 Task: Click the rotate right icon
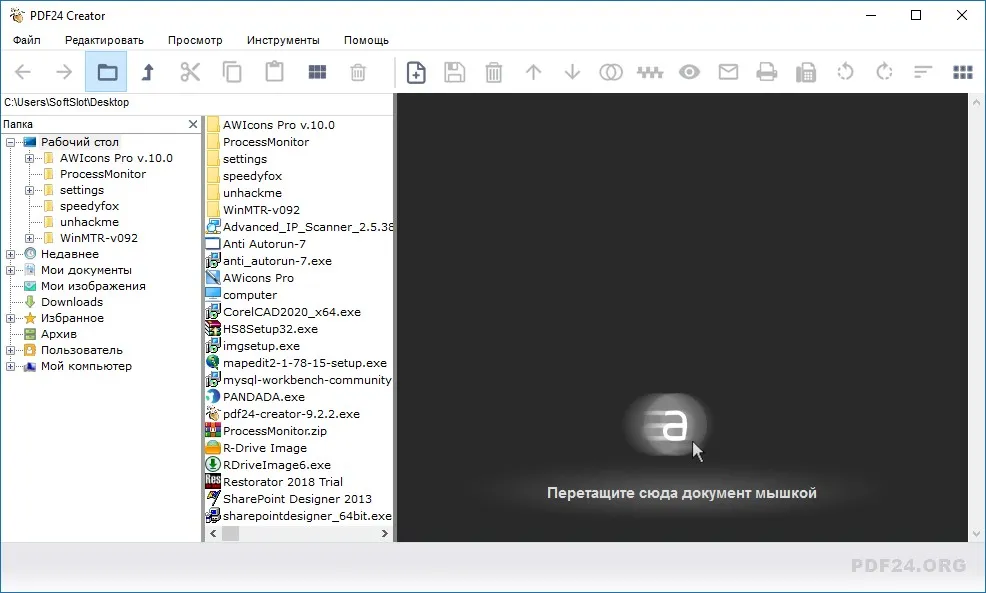point(884,72)
